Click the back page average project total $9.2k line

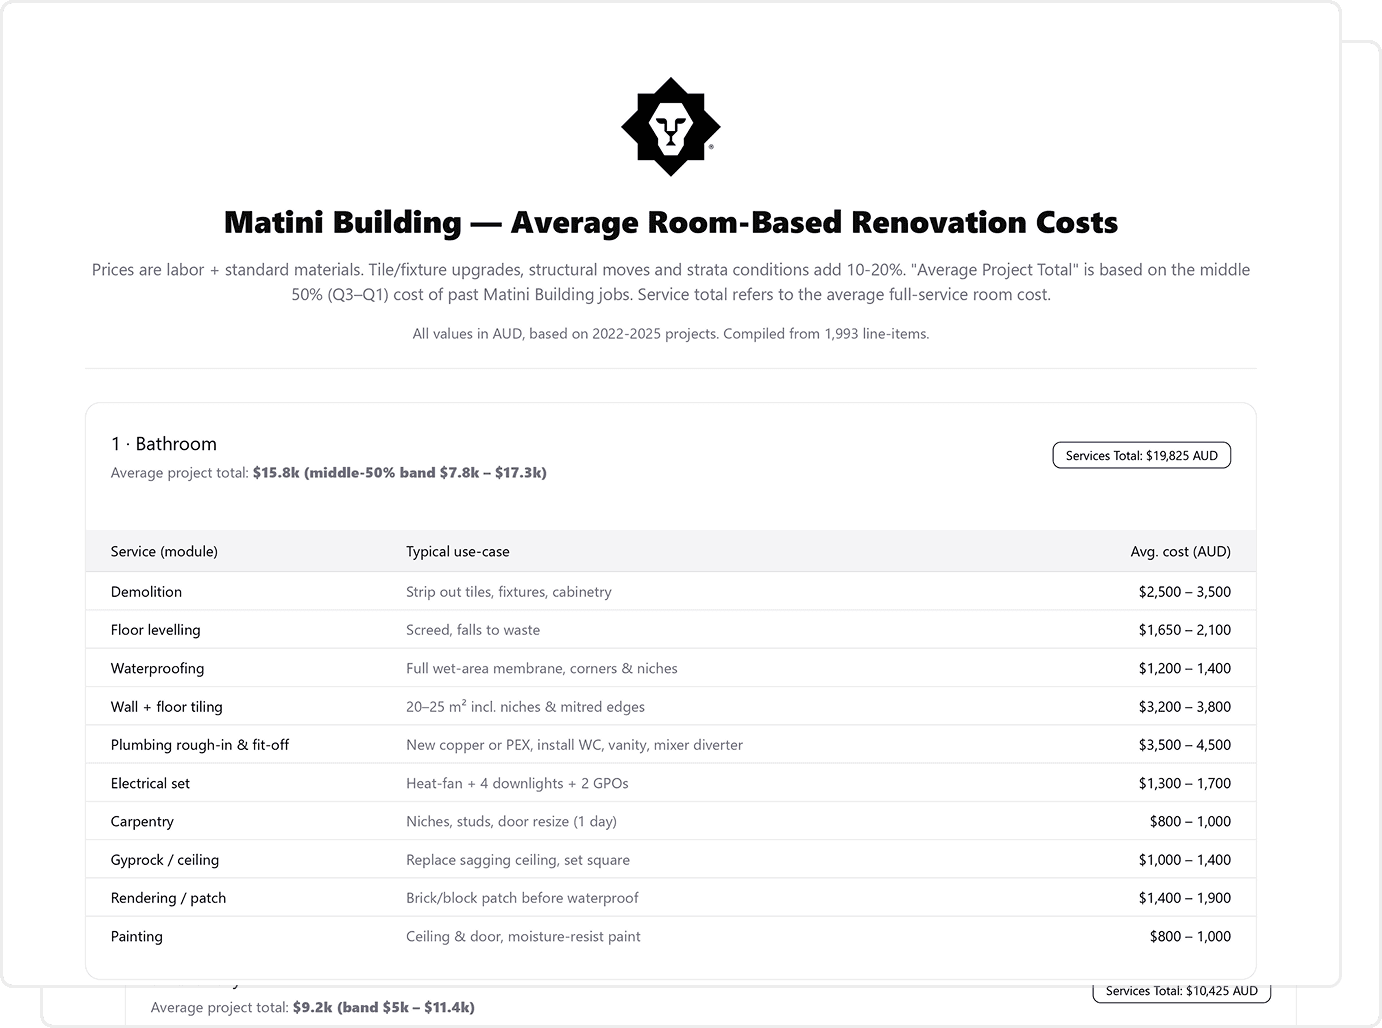[313, 1008]
